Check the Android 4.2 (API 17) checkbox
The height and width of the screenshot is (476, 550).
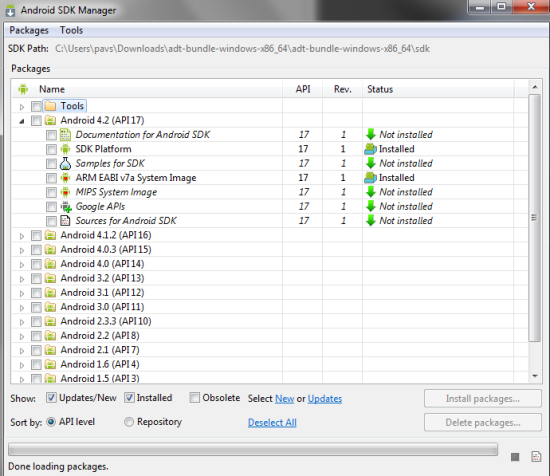[x=36, y=120]
